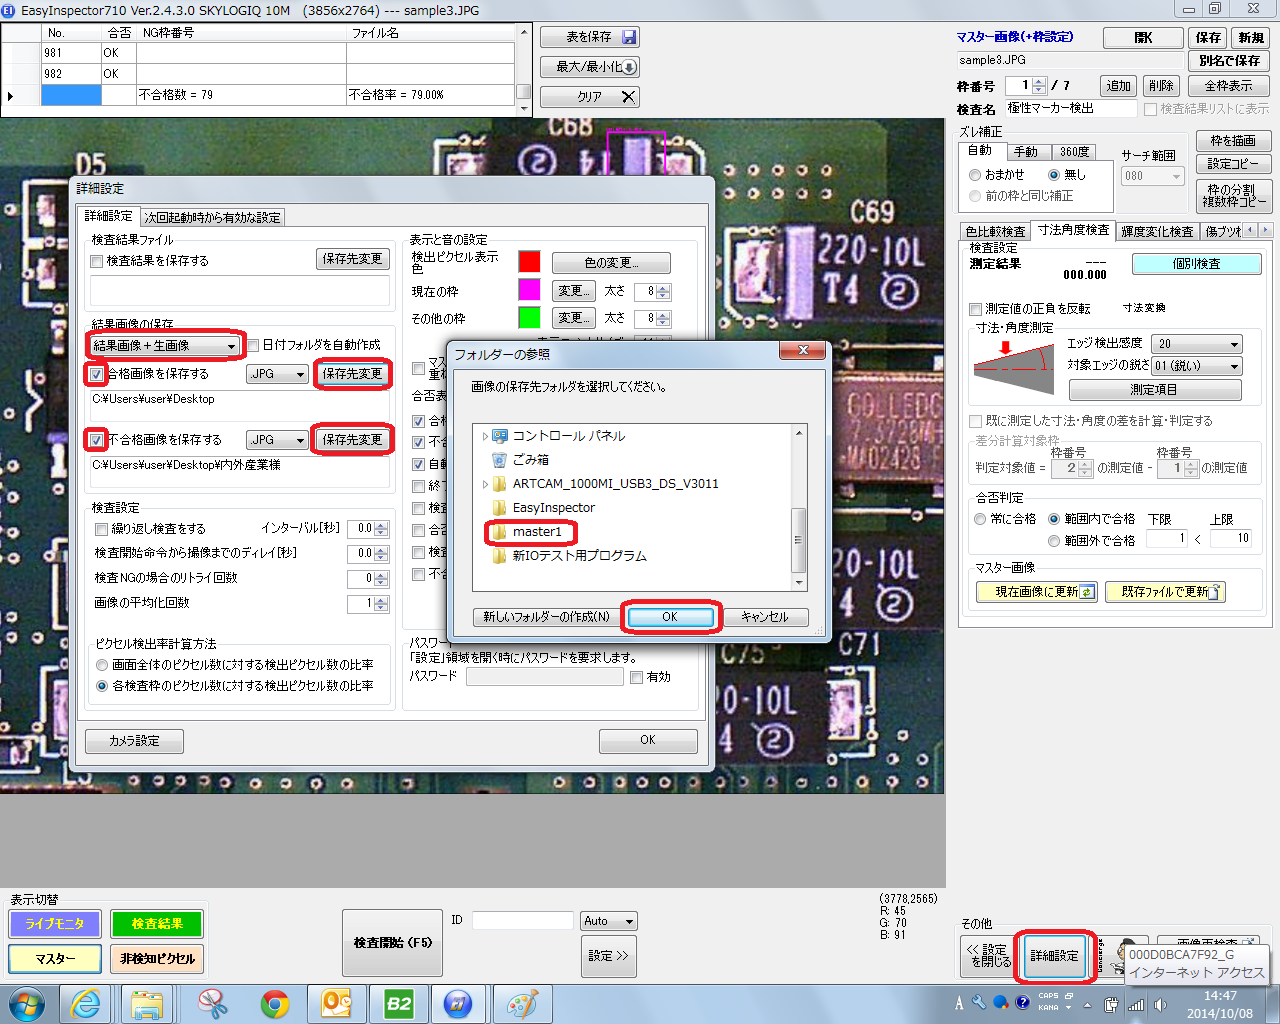The height and width of the screenshot is (1024, 1280).
Task: Click the volume speaker tray icon
Action: tap(1160, 1004)
